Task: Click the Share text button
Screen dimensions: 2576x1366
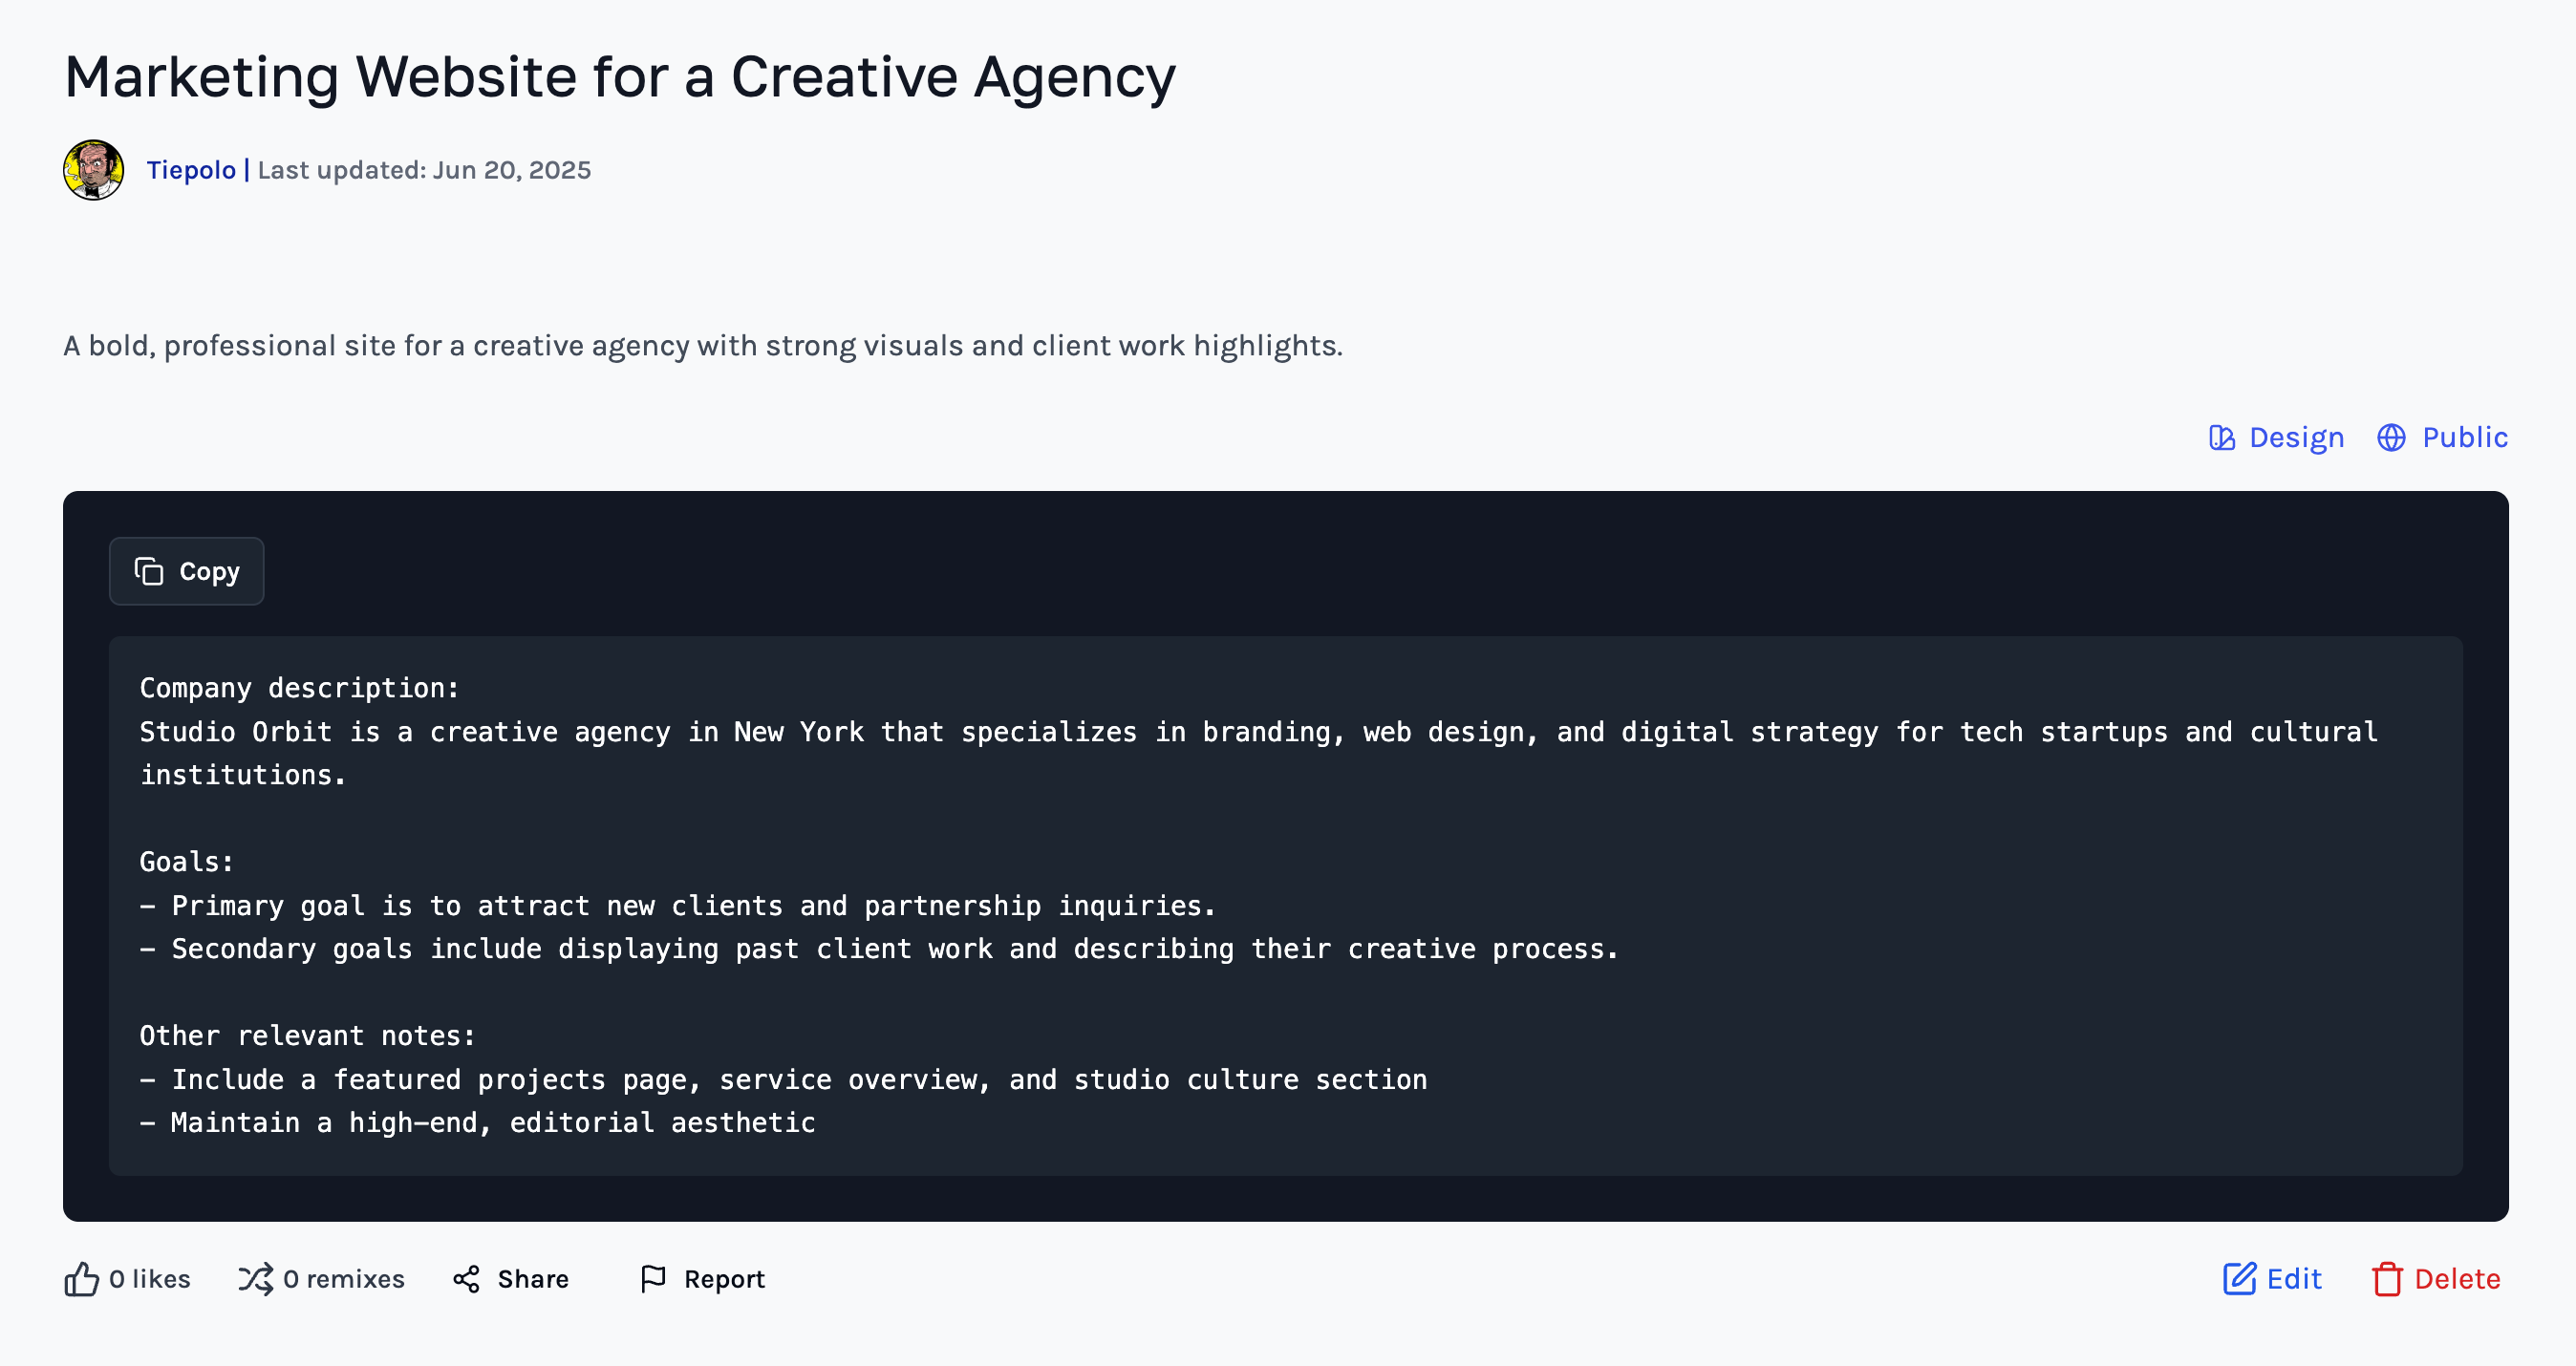Action: [533, 1279]
